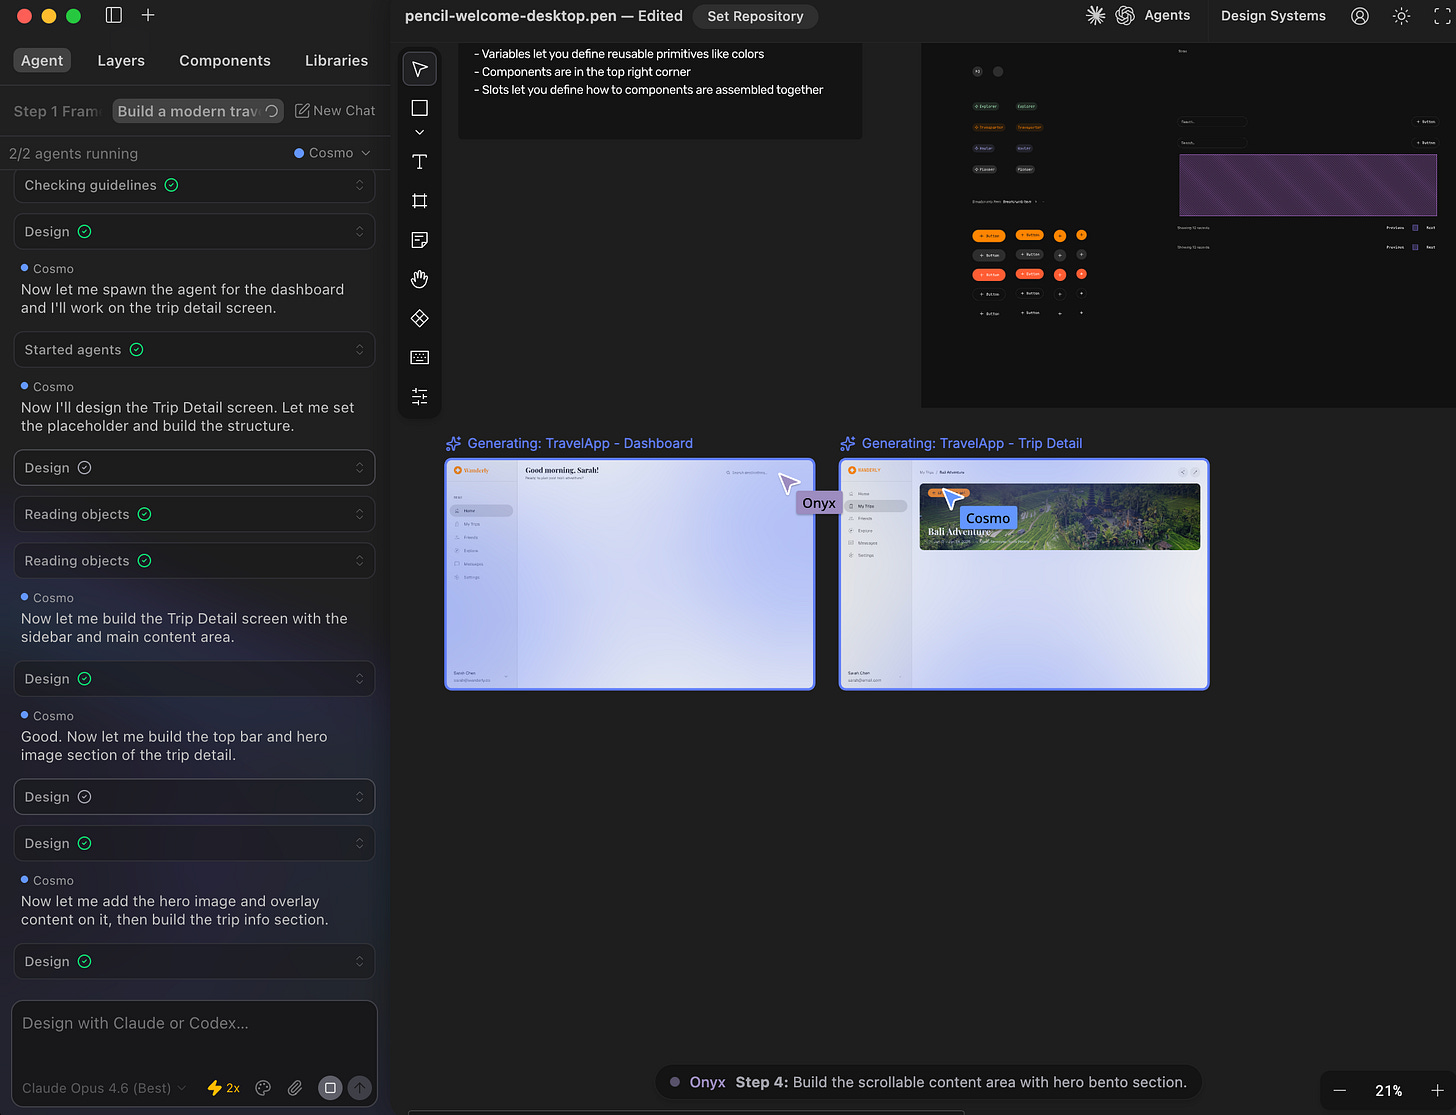Click the Components diamond tool icon
Viewport: 1456px width, 1115px height.
click(420, 318)
